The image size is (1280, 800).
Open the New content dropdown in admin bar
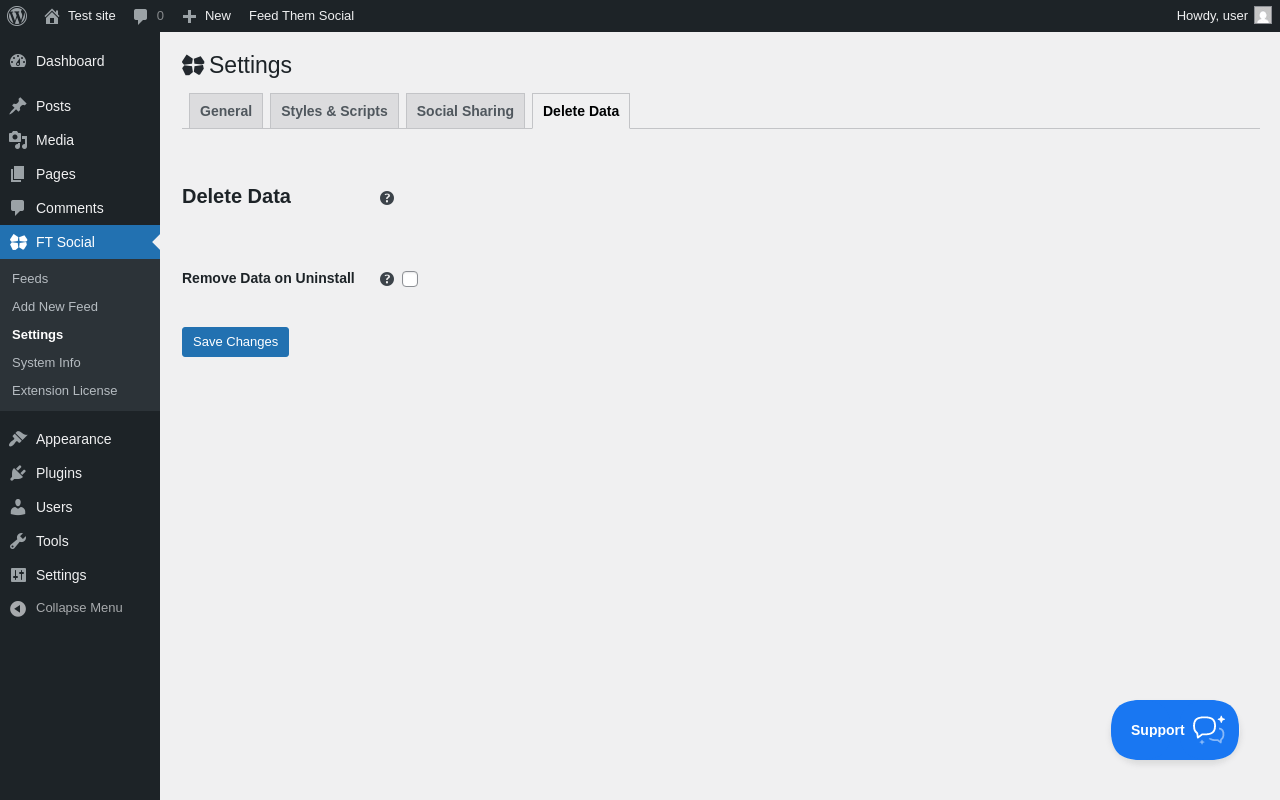pyautogui.click(x=207, y=16)
